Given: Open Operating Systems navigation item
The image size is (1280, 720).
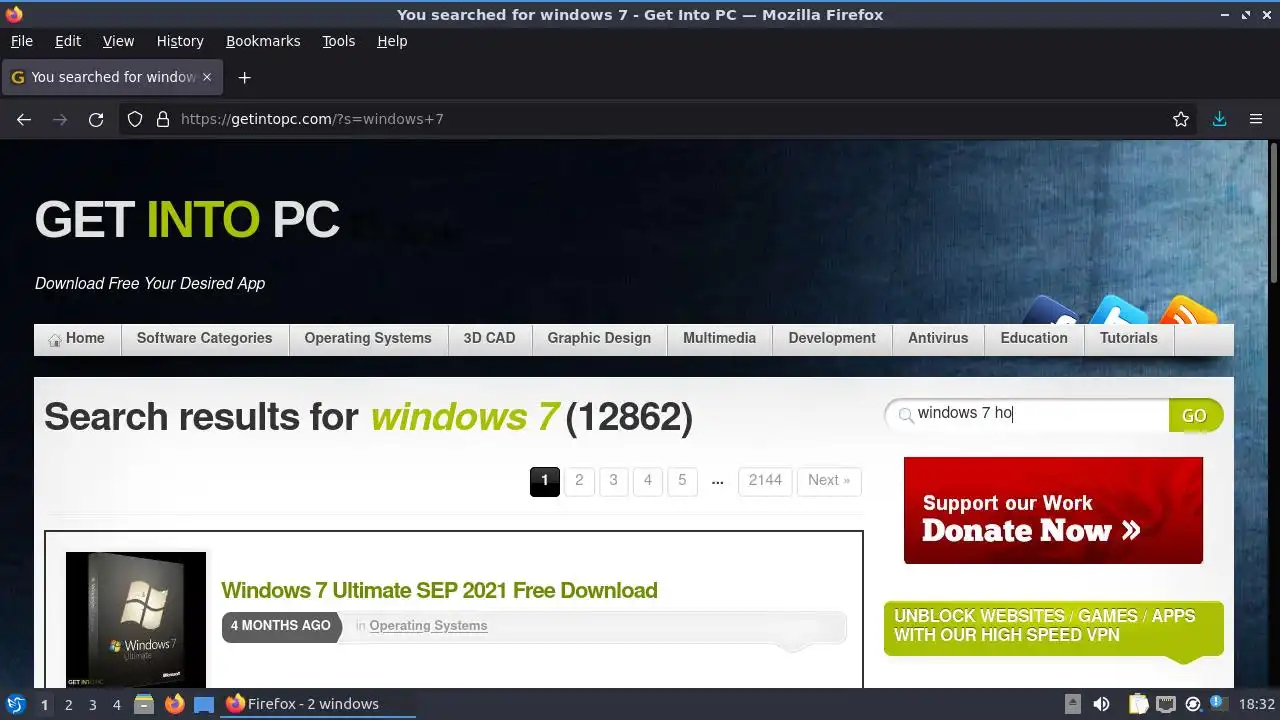Looking at the screenshot, I should tap(368, 339).
